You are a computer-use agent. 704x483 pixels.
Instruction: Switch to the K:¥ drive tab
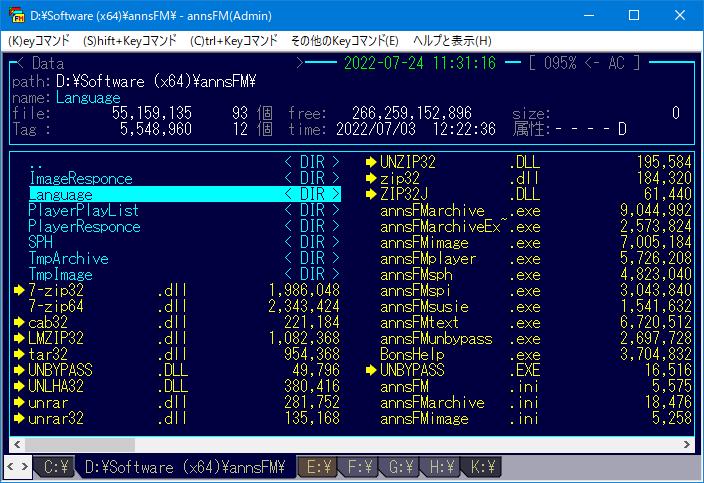pyautogui.click(x=483, y=467)
